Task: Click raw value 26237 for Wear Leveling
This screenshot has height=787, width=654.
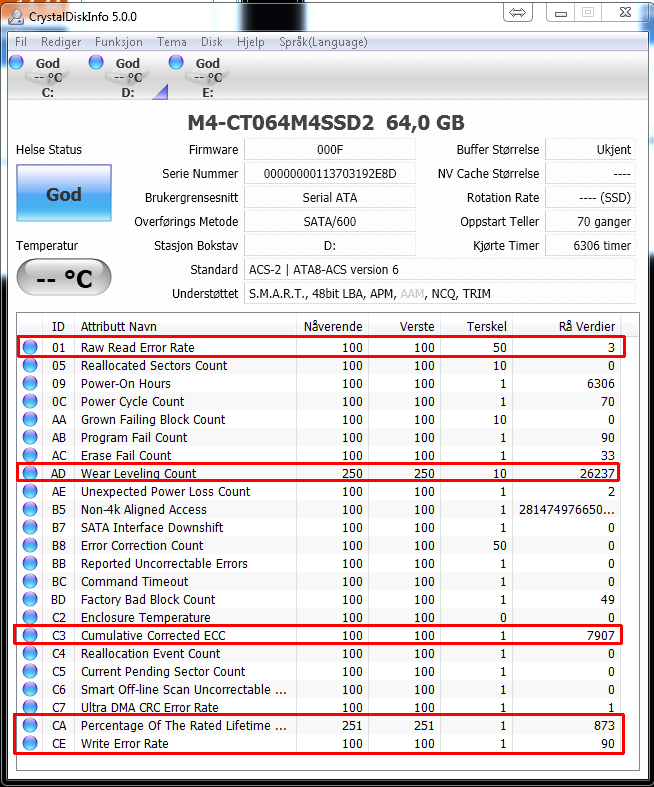Action: coord(597,473)
